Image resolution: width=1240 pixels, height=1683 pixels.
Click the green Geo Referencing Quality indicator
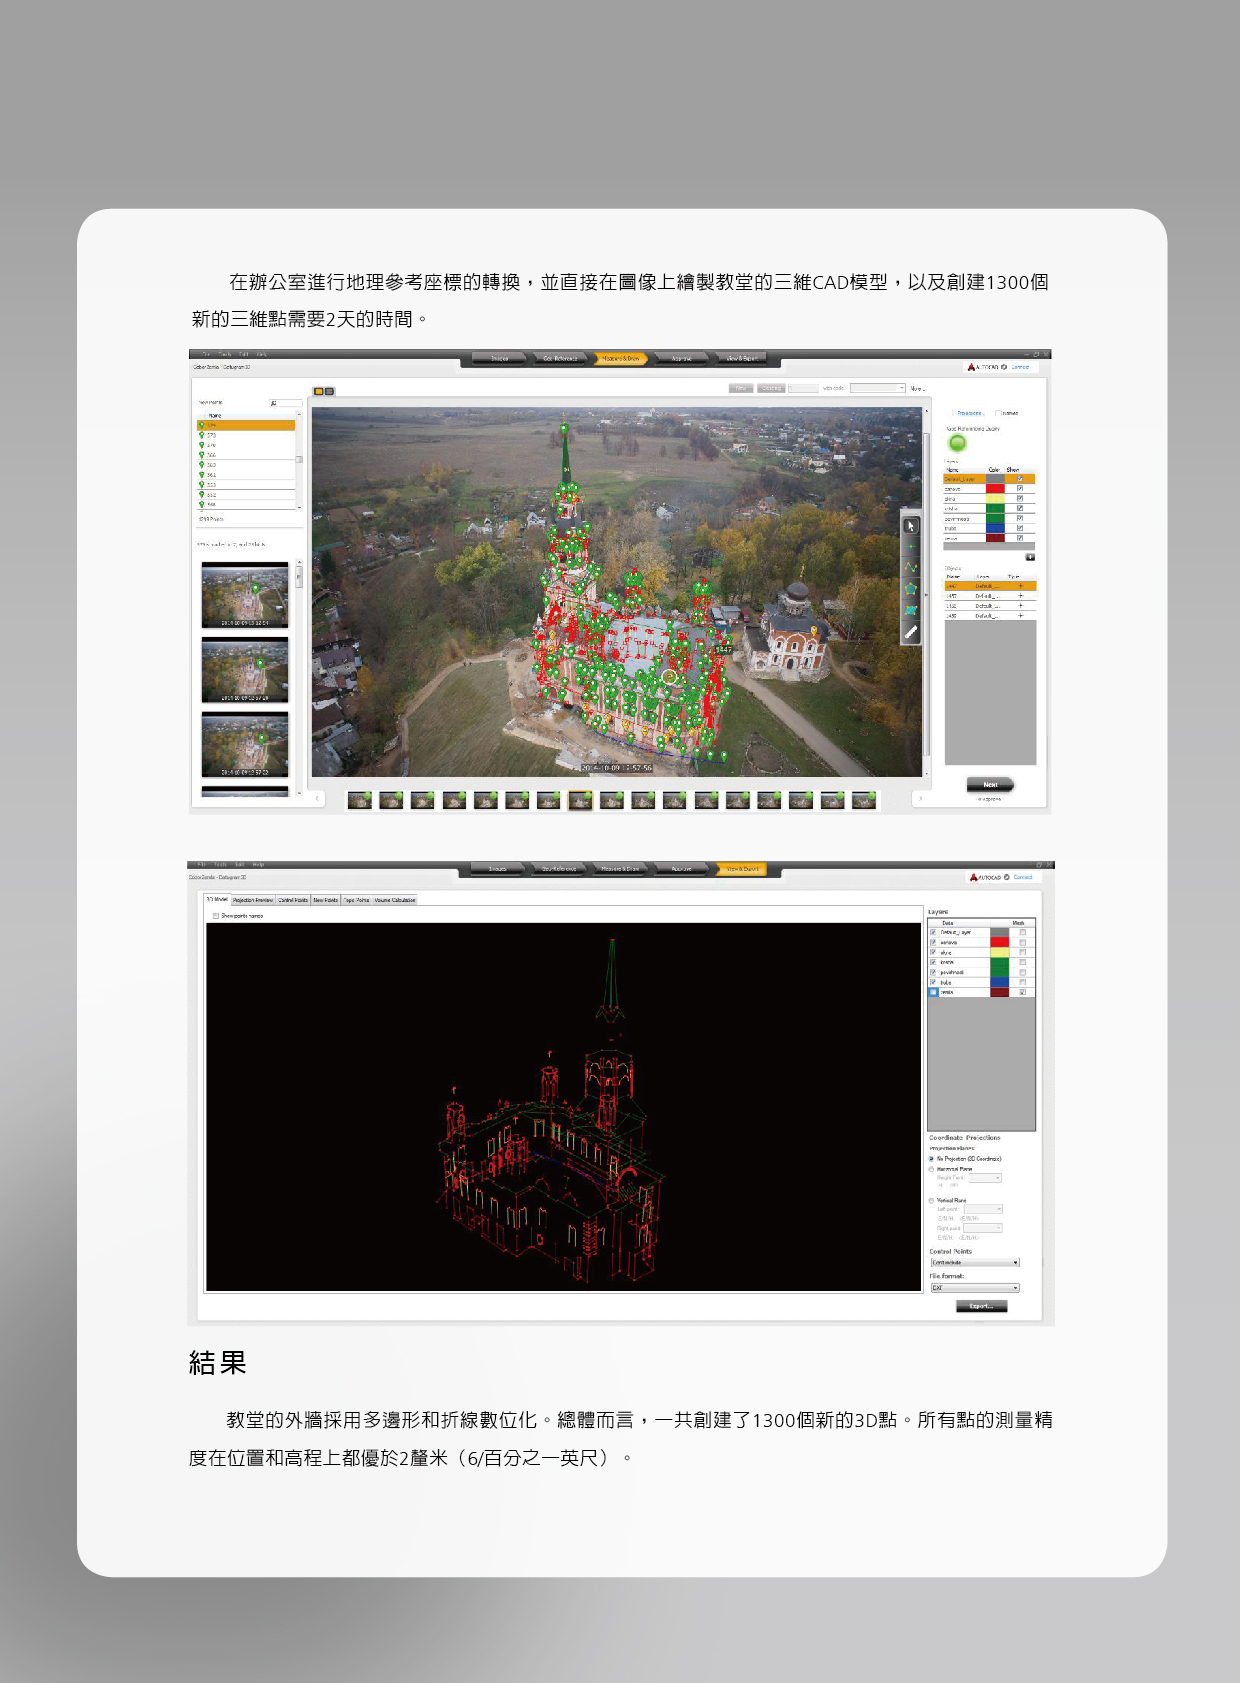pyautogui.click(x=957, y=443)
